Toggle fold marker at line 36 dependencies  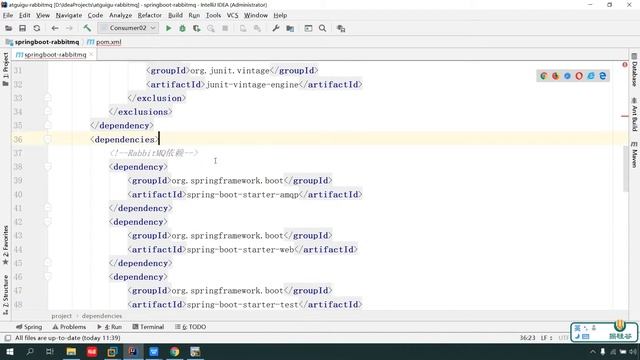point(48,139)
